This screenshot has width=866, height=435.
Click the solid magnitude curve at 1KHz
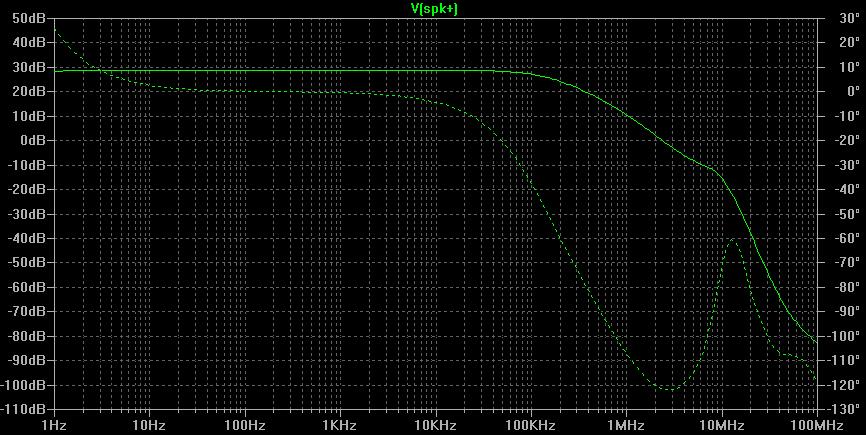[340, 70]
